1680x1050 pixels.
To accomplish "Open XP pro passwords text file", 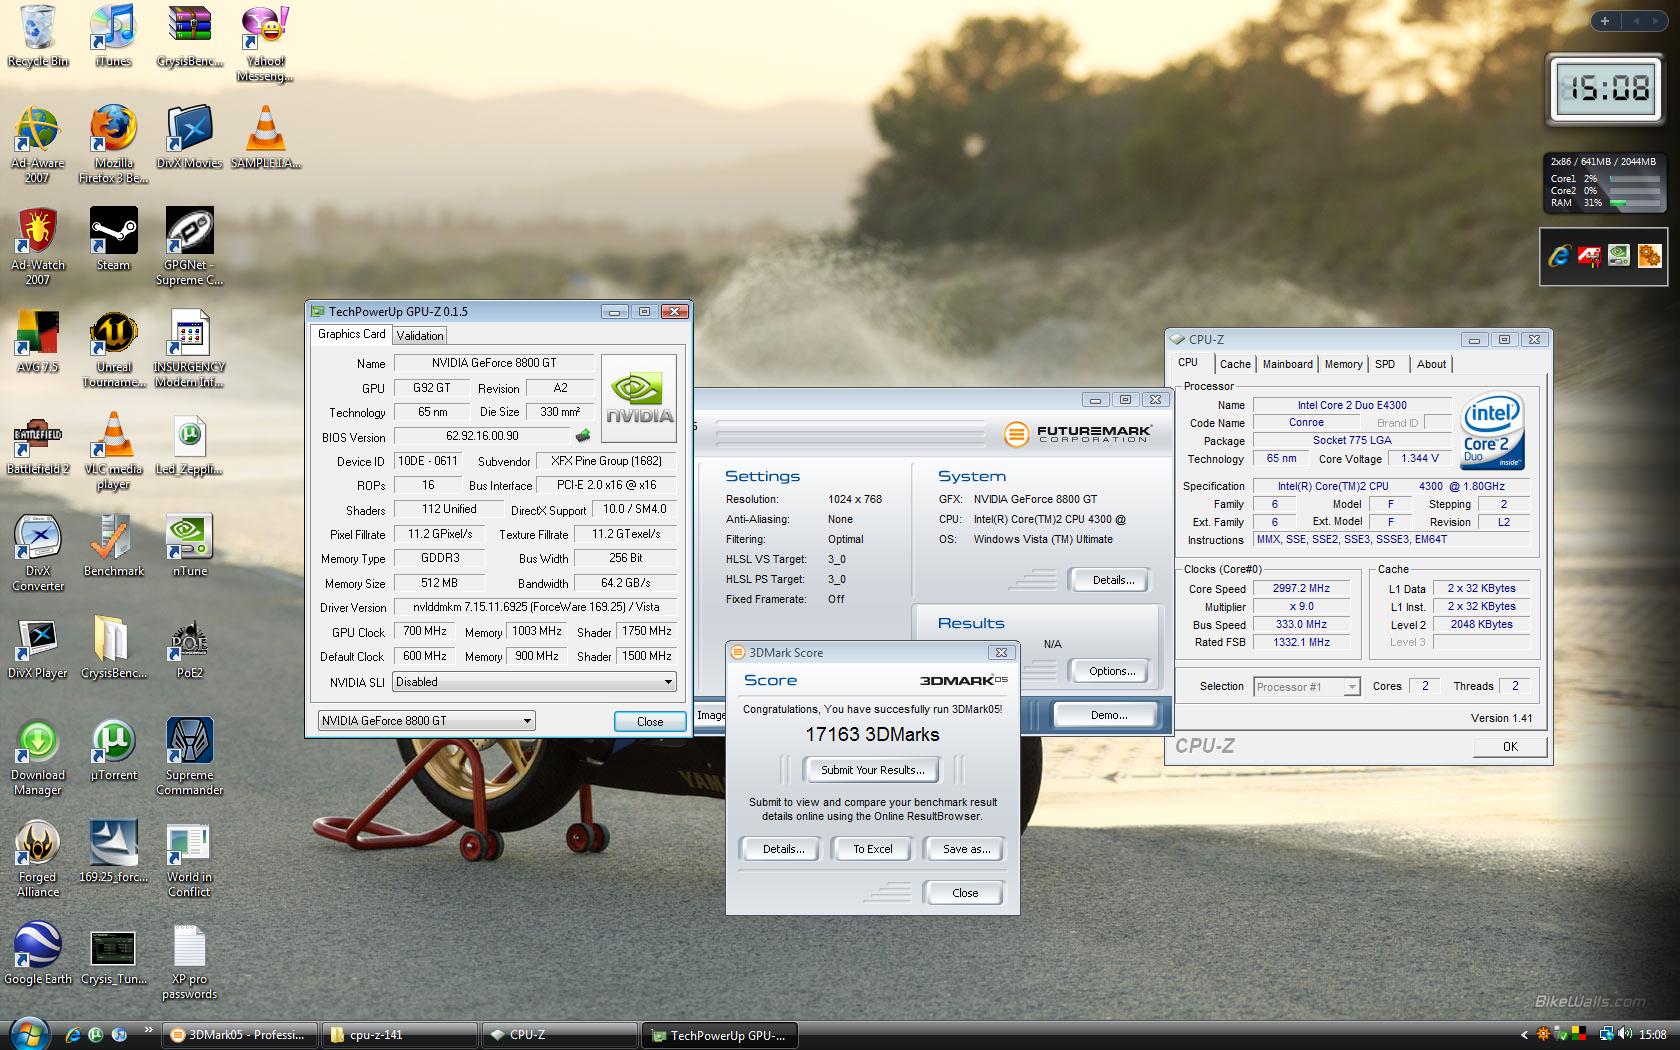I will pyautogui.click(x=189, y=960).
